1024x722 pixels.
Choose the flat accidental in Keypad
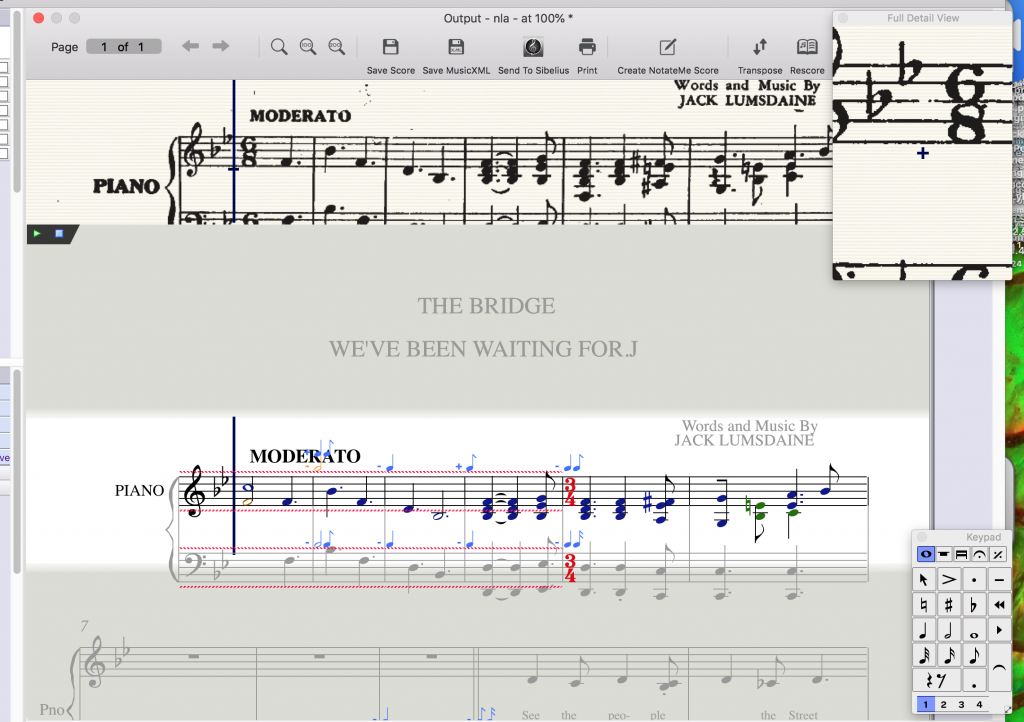tap(974, 605)
